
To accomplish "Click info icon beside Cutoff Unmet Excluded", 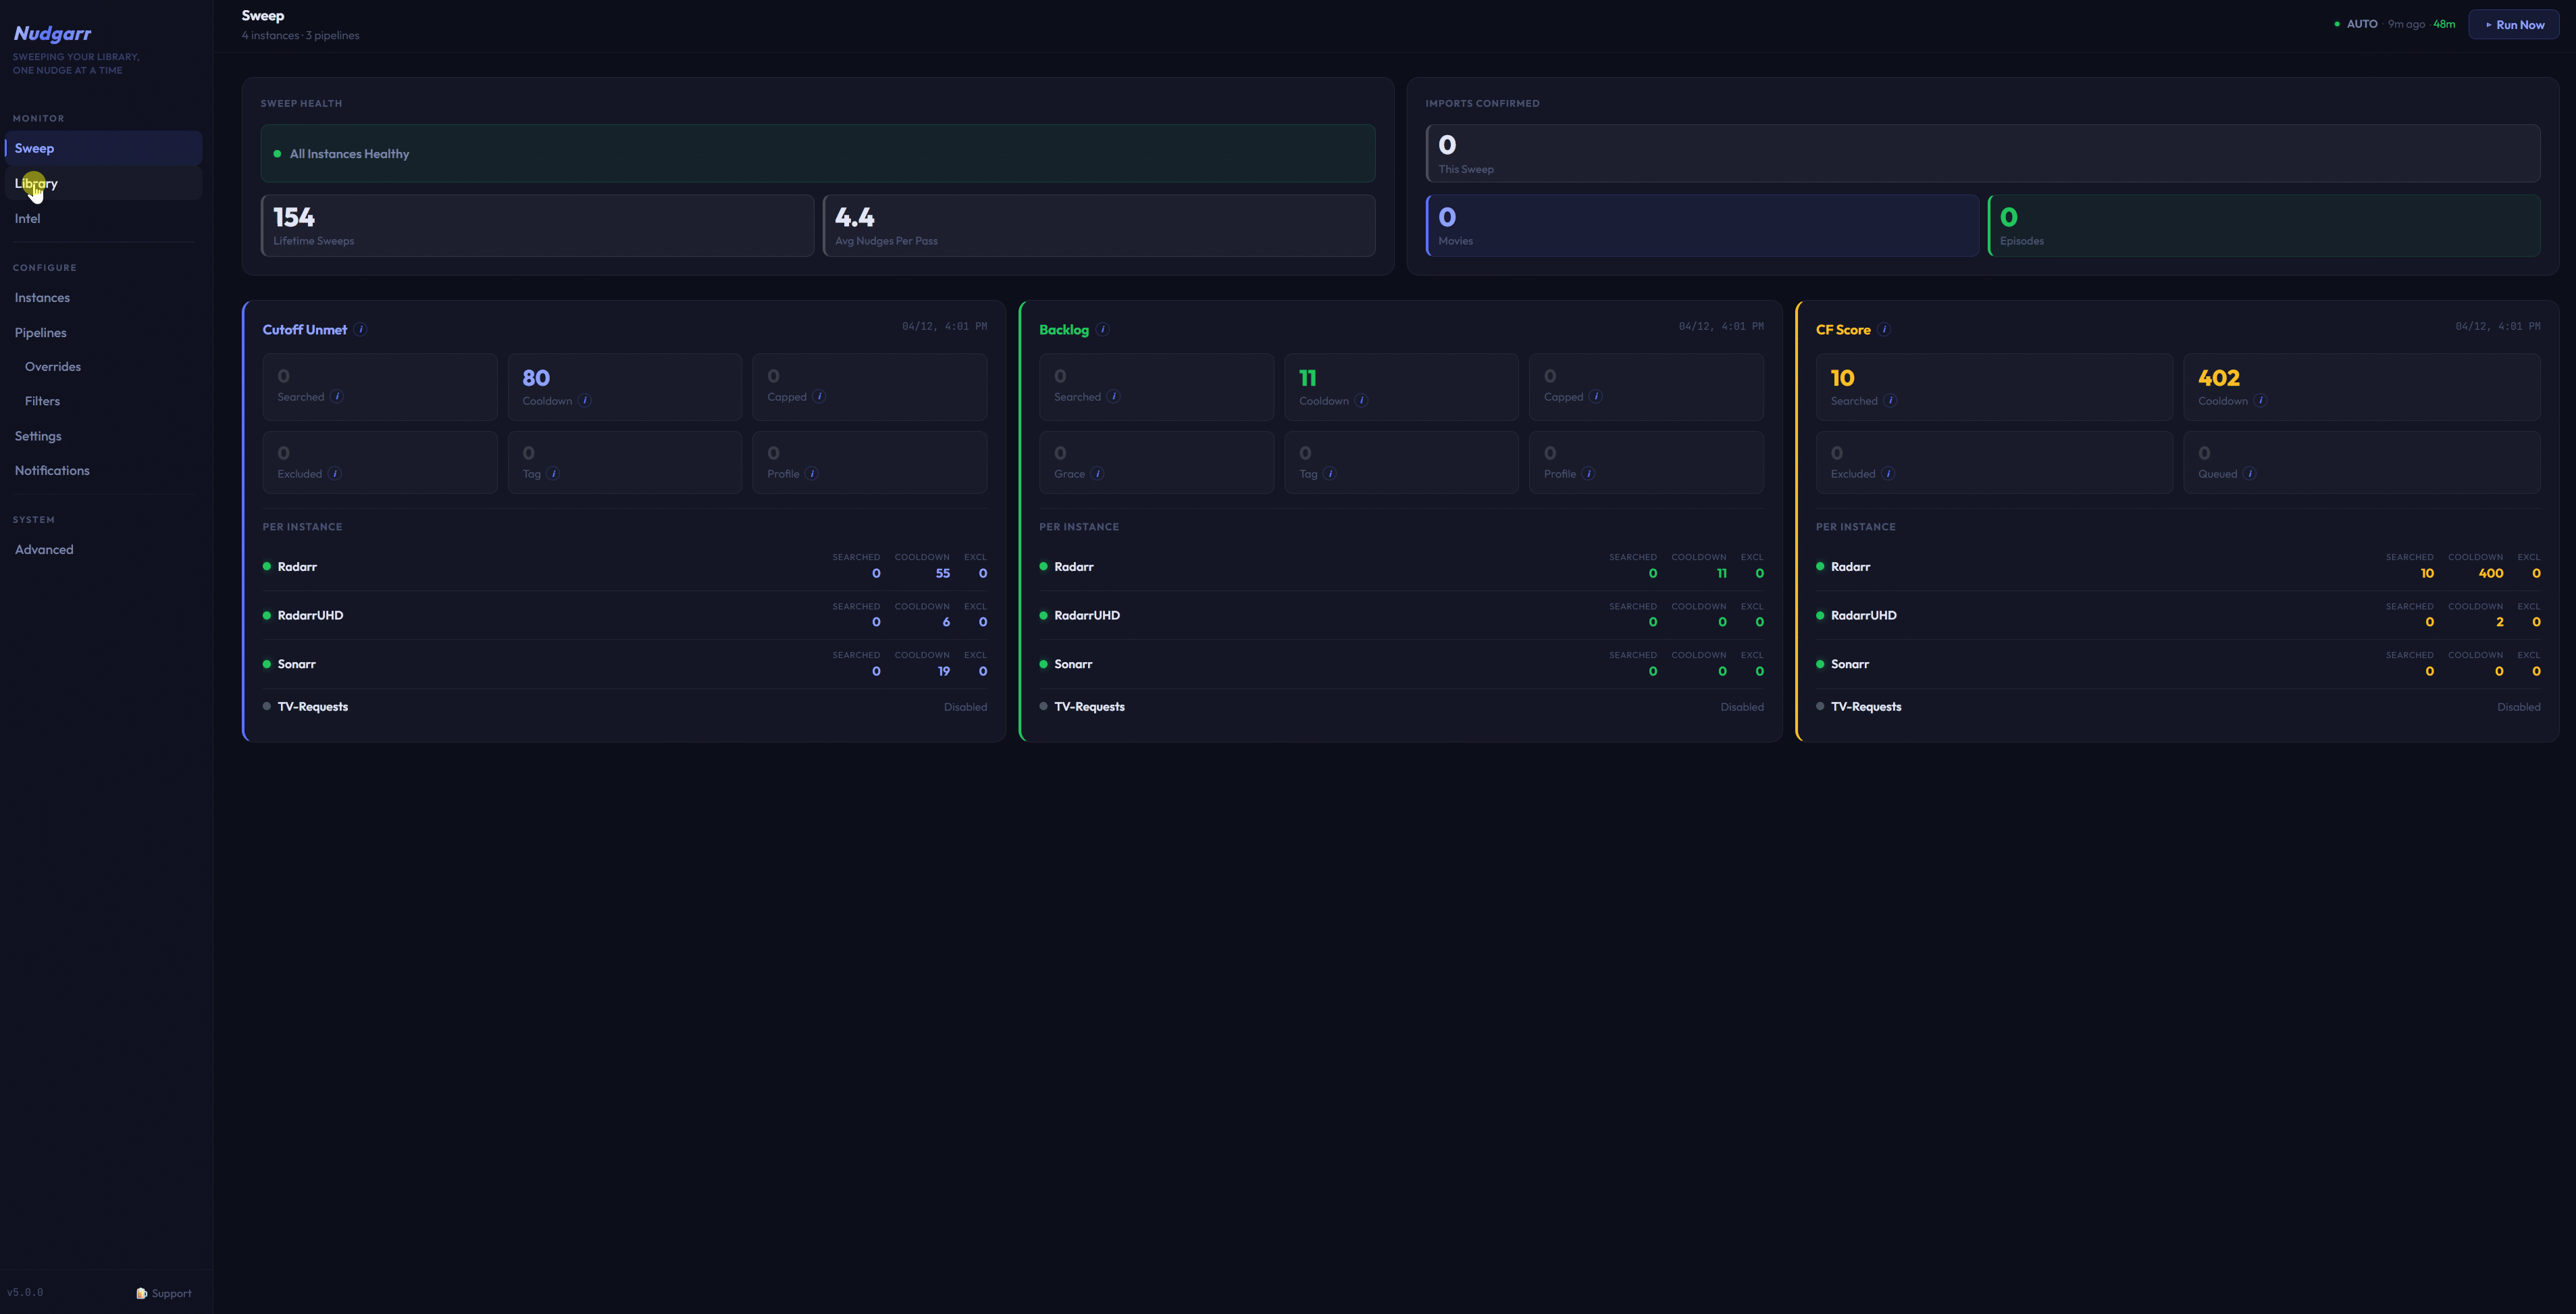I will click(335, 474).
